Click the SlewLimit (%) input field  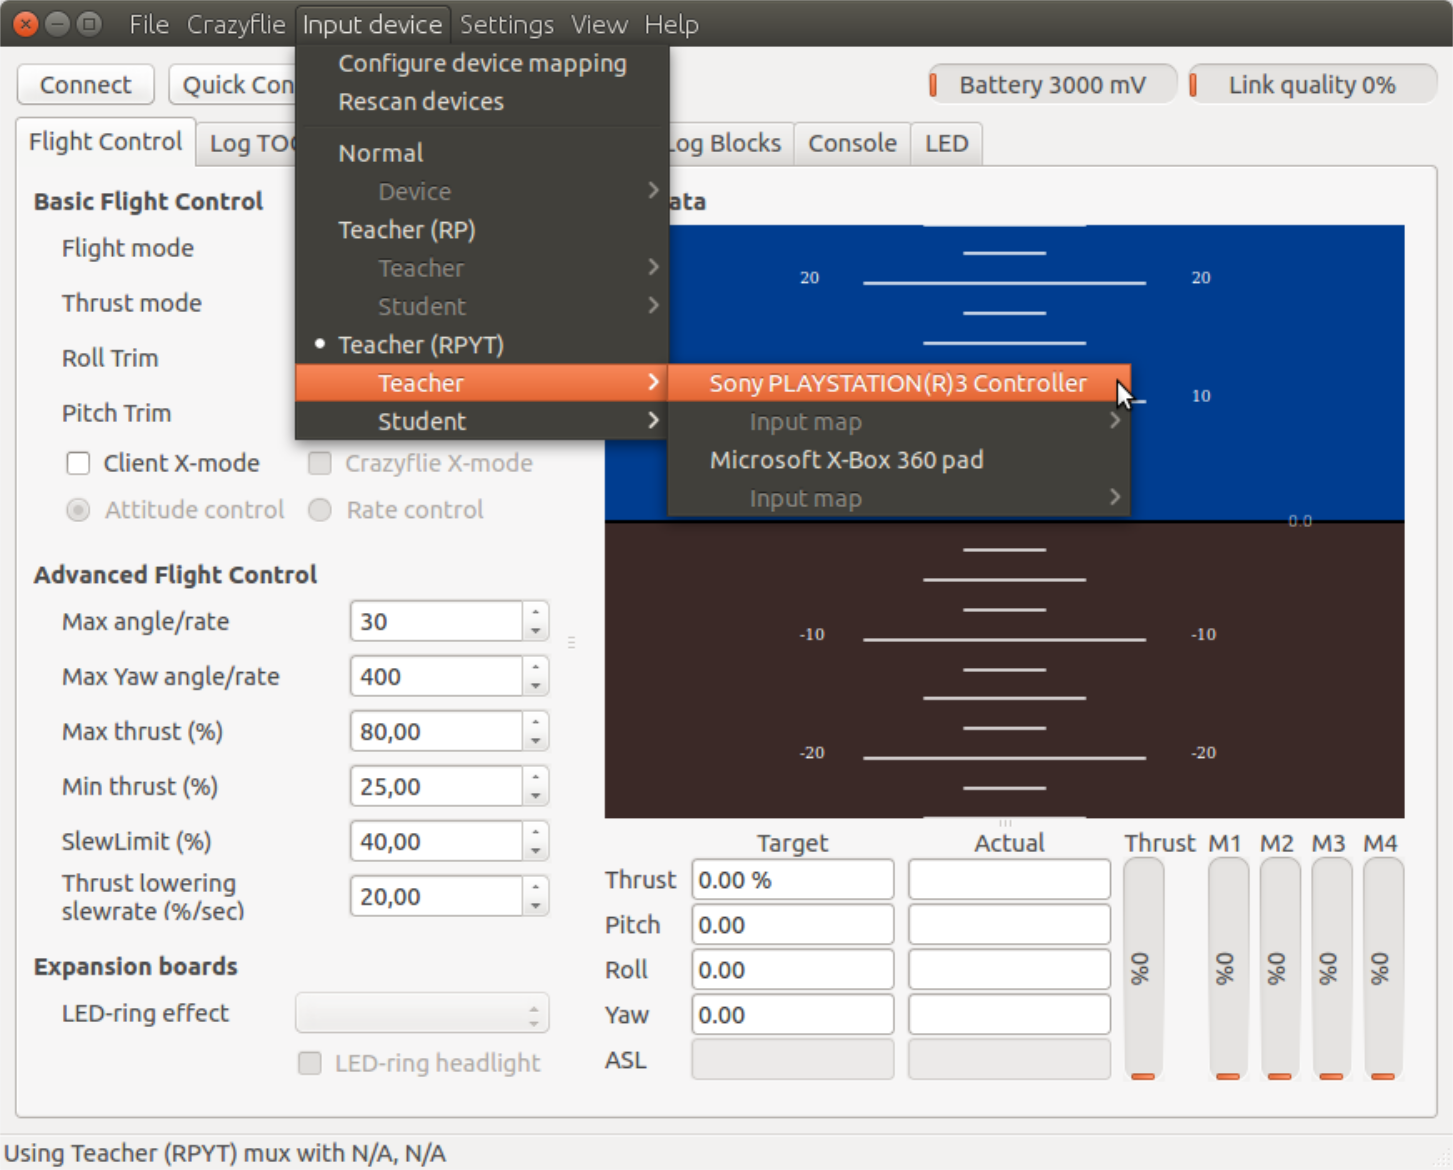click(436, 842)
